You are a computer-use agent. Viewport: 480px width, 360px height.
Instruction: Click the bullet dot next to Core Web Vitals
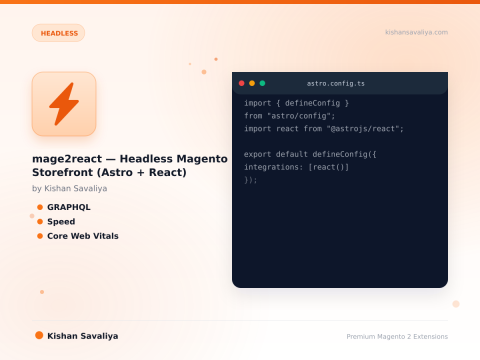pos(40,236)
